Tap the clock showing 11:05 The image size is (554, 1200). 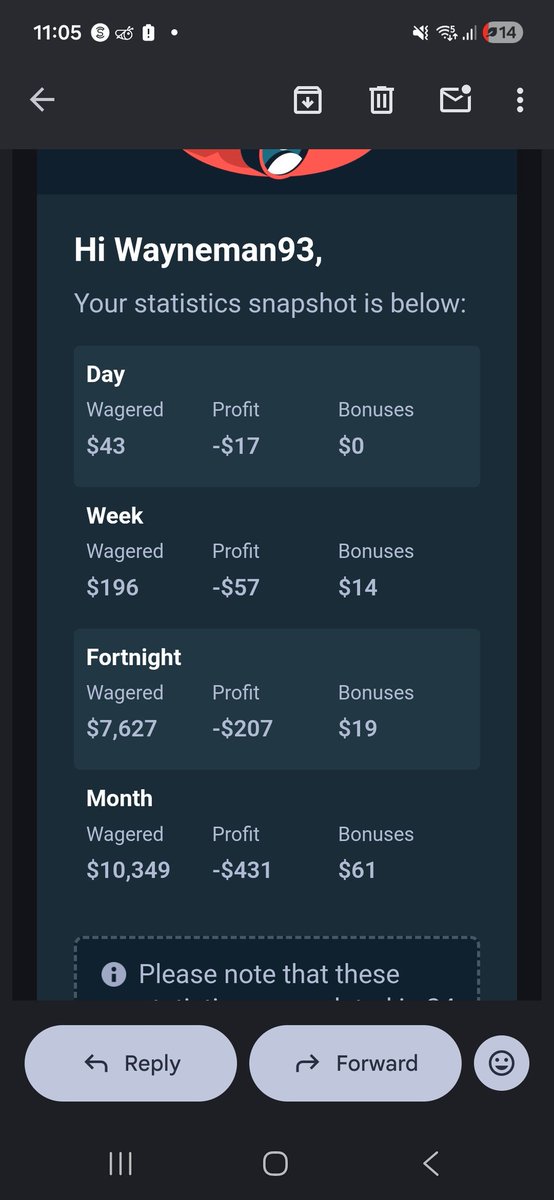pos(57,32)
